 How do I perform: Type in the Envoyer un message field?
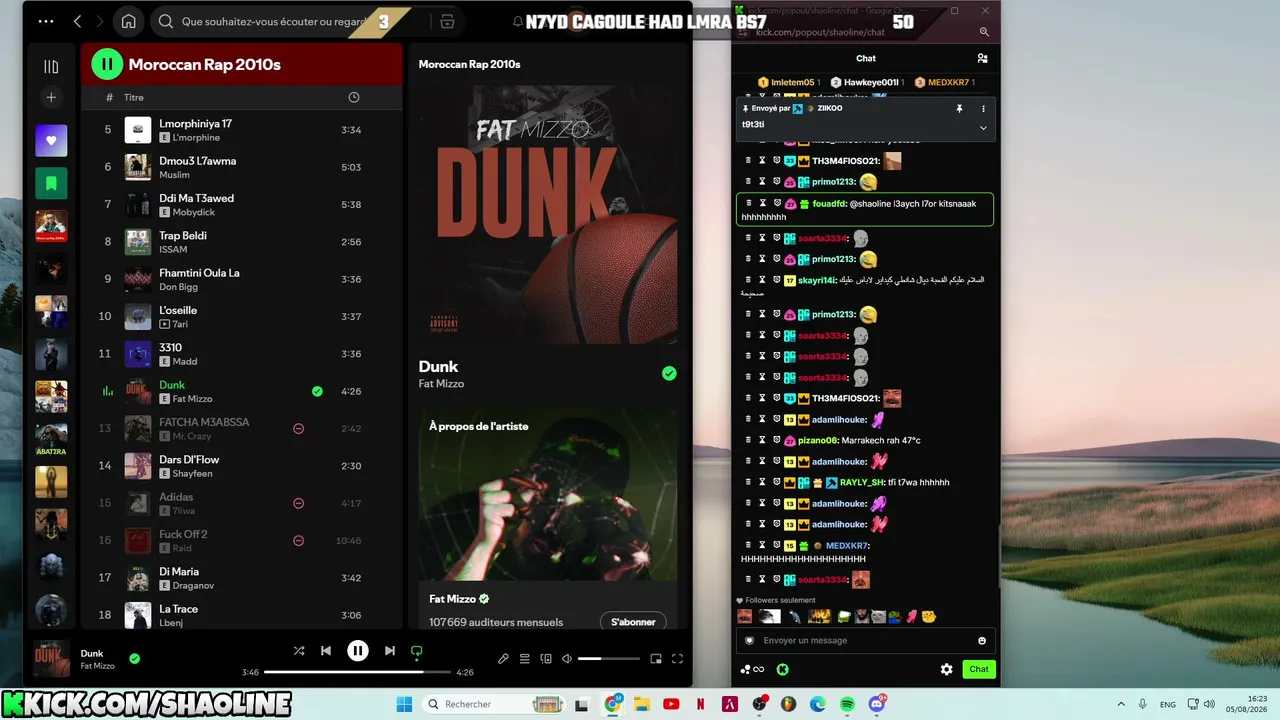point(865,641)
